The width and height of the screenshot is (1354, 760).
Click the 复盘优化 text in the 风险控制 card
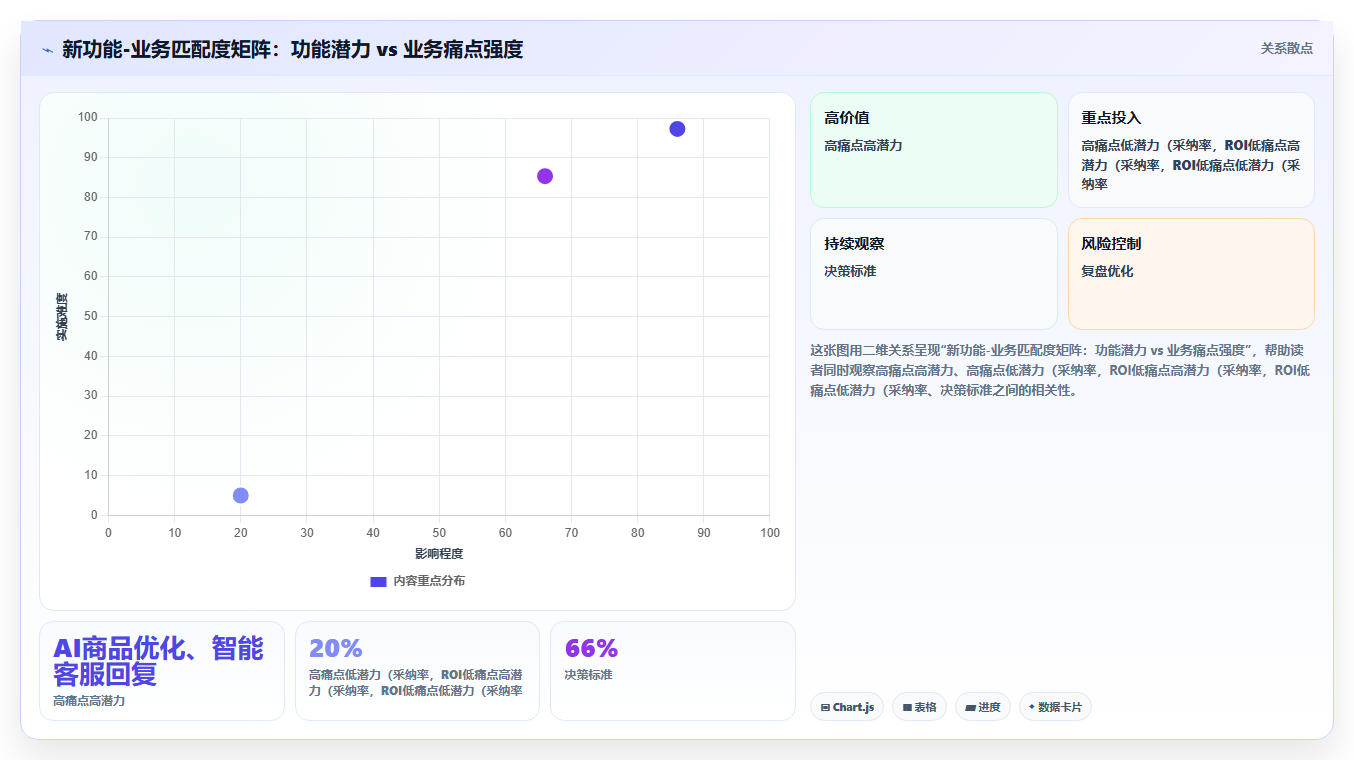[x=1107, y=271]
